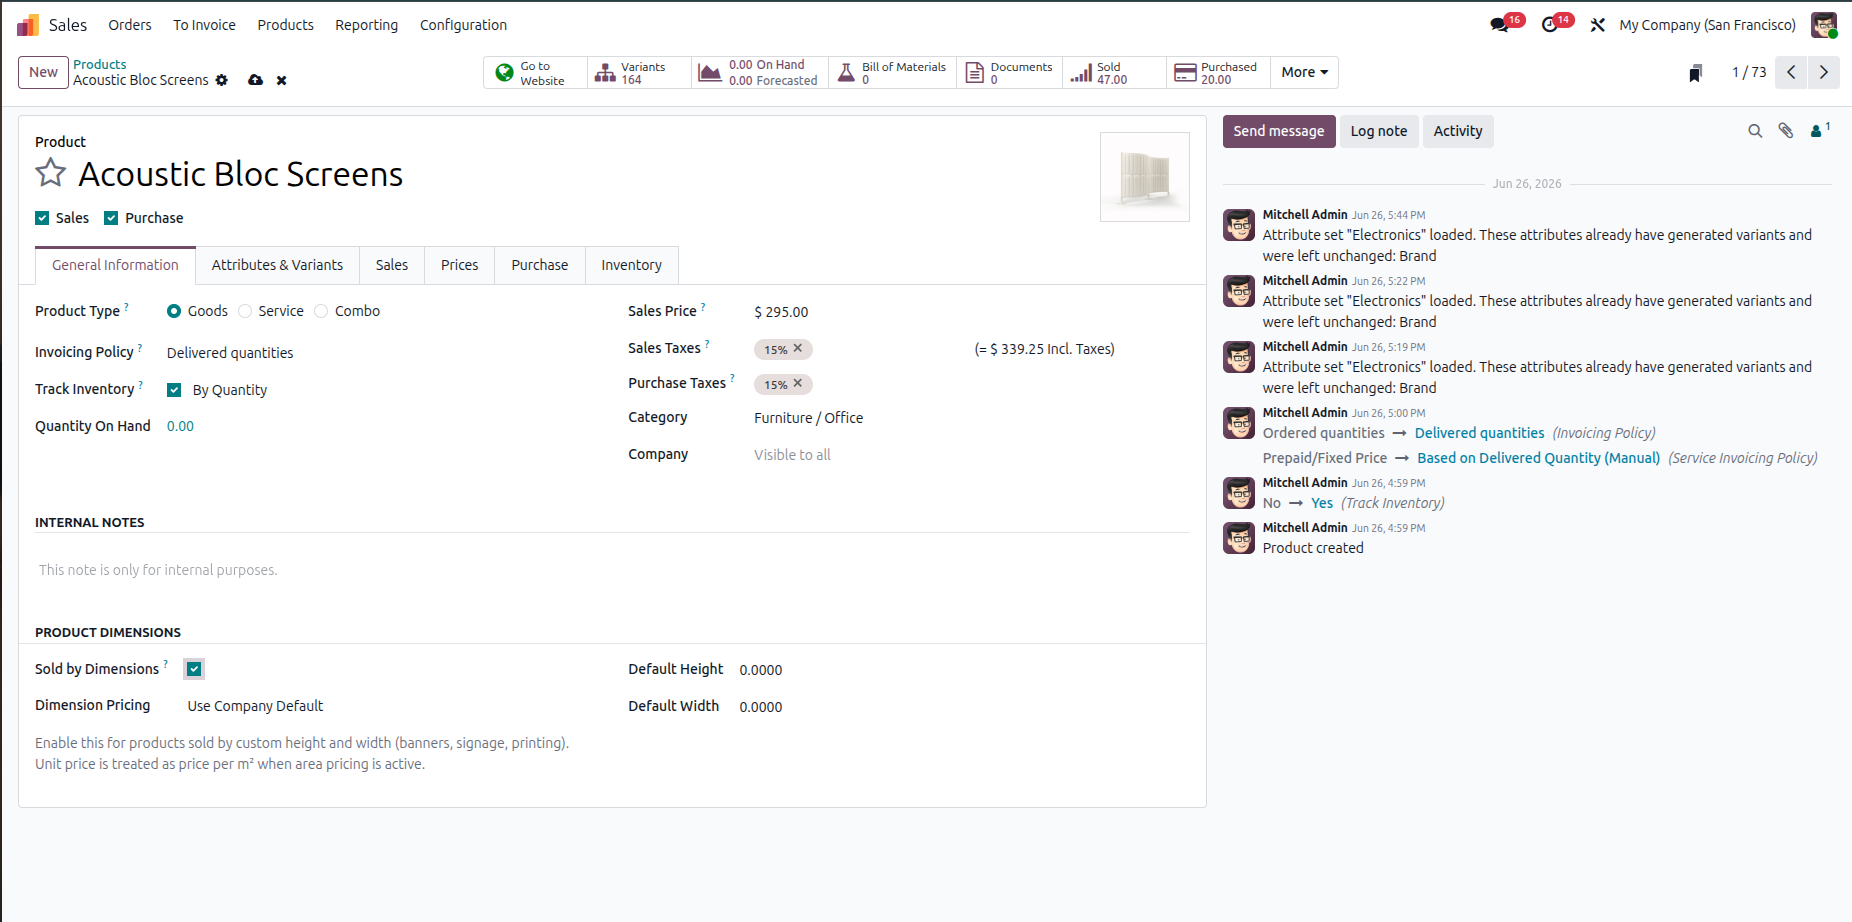Toggle the Sales checkbox
The width and height of the screenshot is (1852, 922).
point(42,218)
